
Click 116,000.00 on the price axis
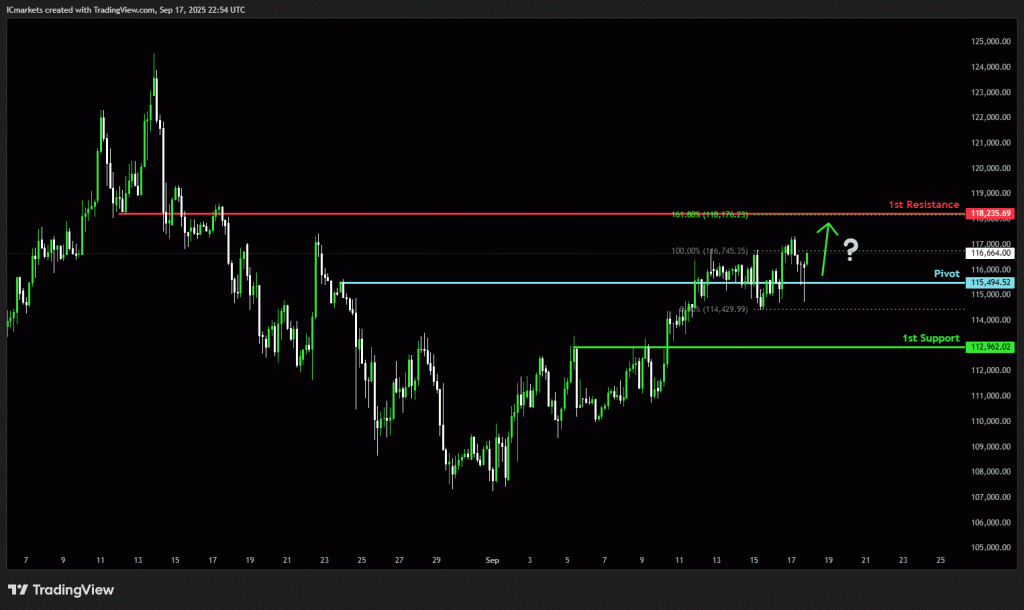click(x=991, y=269)
